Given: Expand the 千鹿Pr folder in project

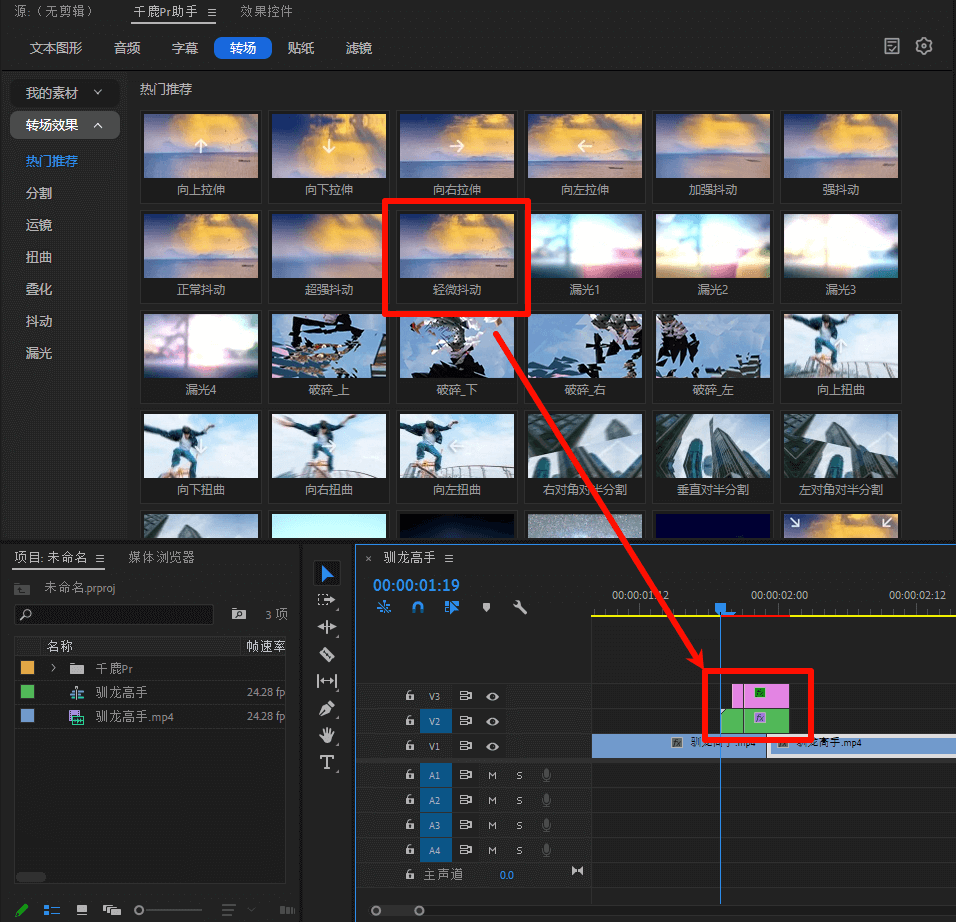Looking at the screenshot, I should (53, 668).
